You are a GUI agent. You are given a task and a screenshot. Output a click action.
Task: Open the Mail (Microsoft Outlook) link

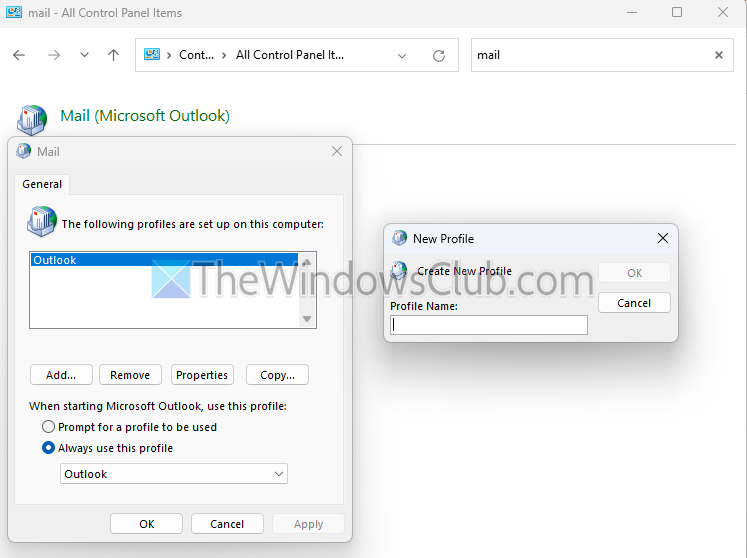[x=145, y=116]
